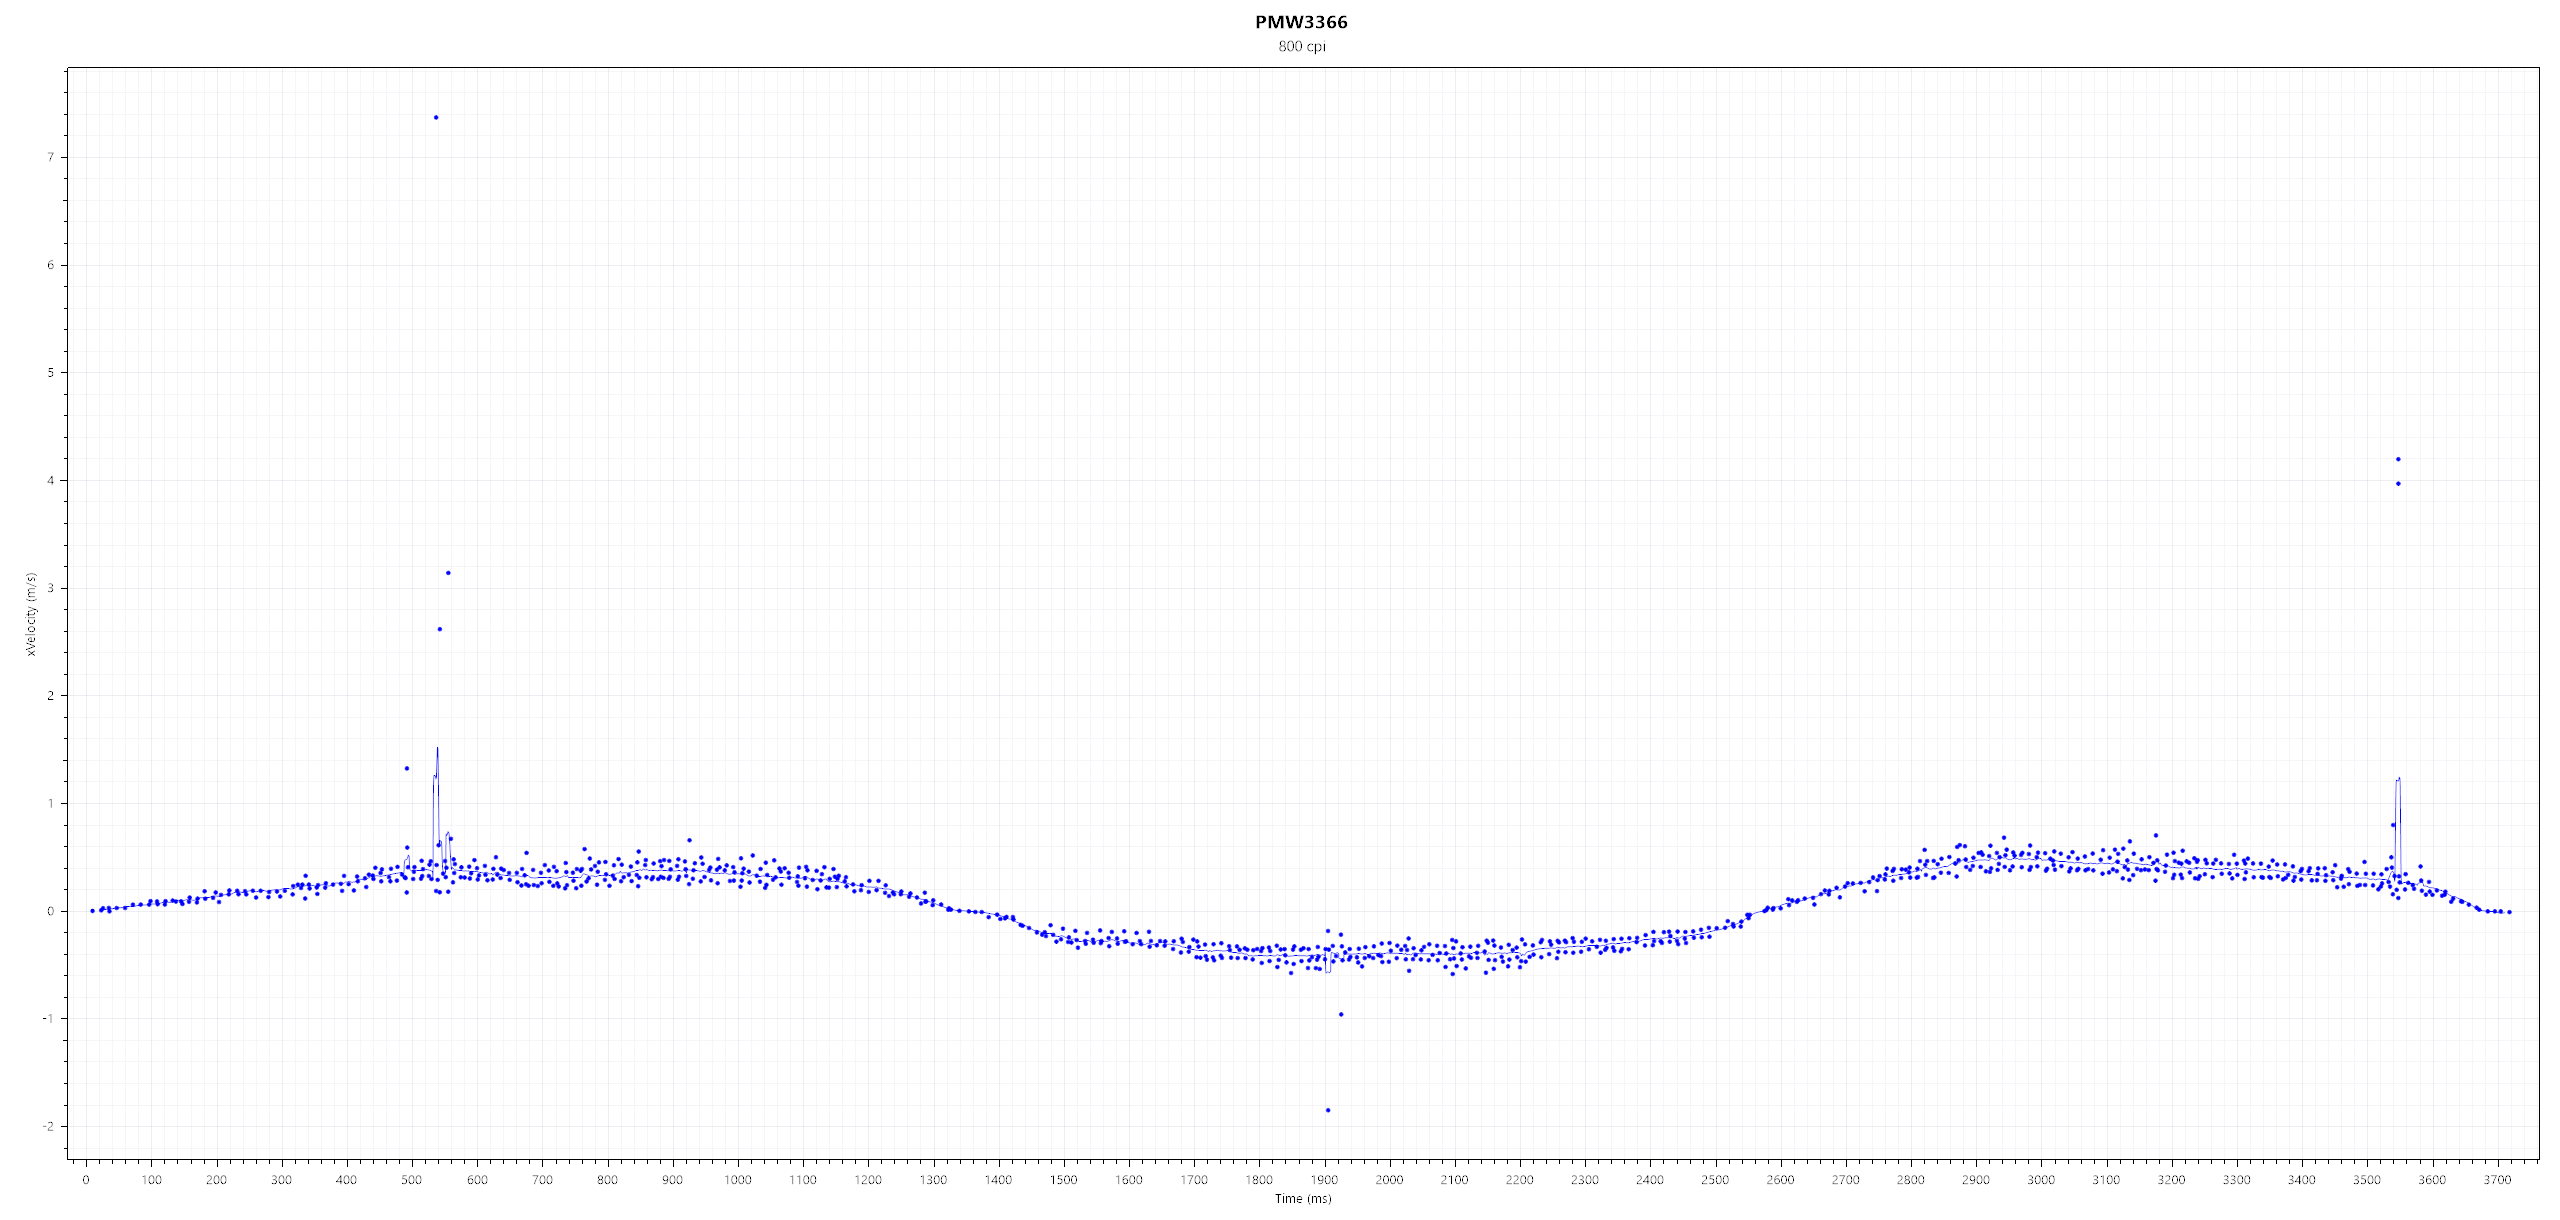Click the 800 cpi subtitle
Viewport: 2560px width, 1220px height.
pyautogui.click(x=1301, y=47)
